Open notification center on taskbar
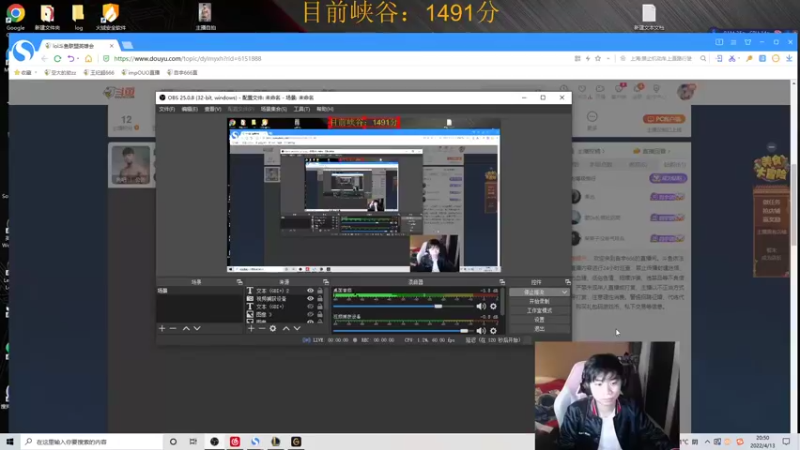The image size is (800, 450). pyautogui.click(x=786, y=442)
